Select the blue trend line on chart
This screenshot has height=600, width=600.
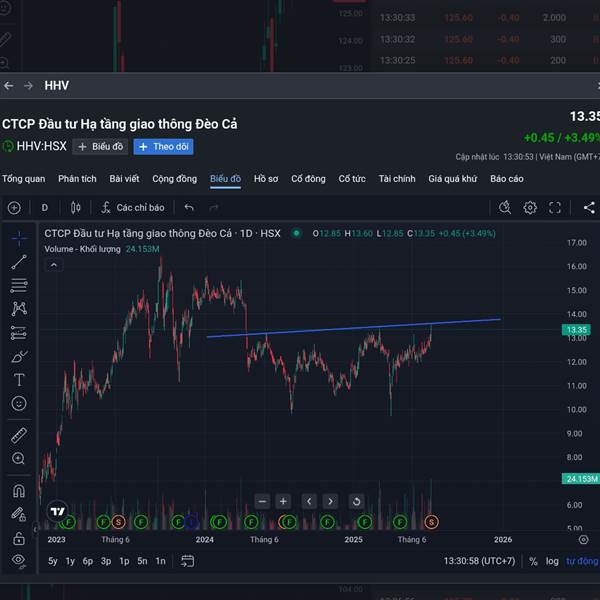point(354,328)
